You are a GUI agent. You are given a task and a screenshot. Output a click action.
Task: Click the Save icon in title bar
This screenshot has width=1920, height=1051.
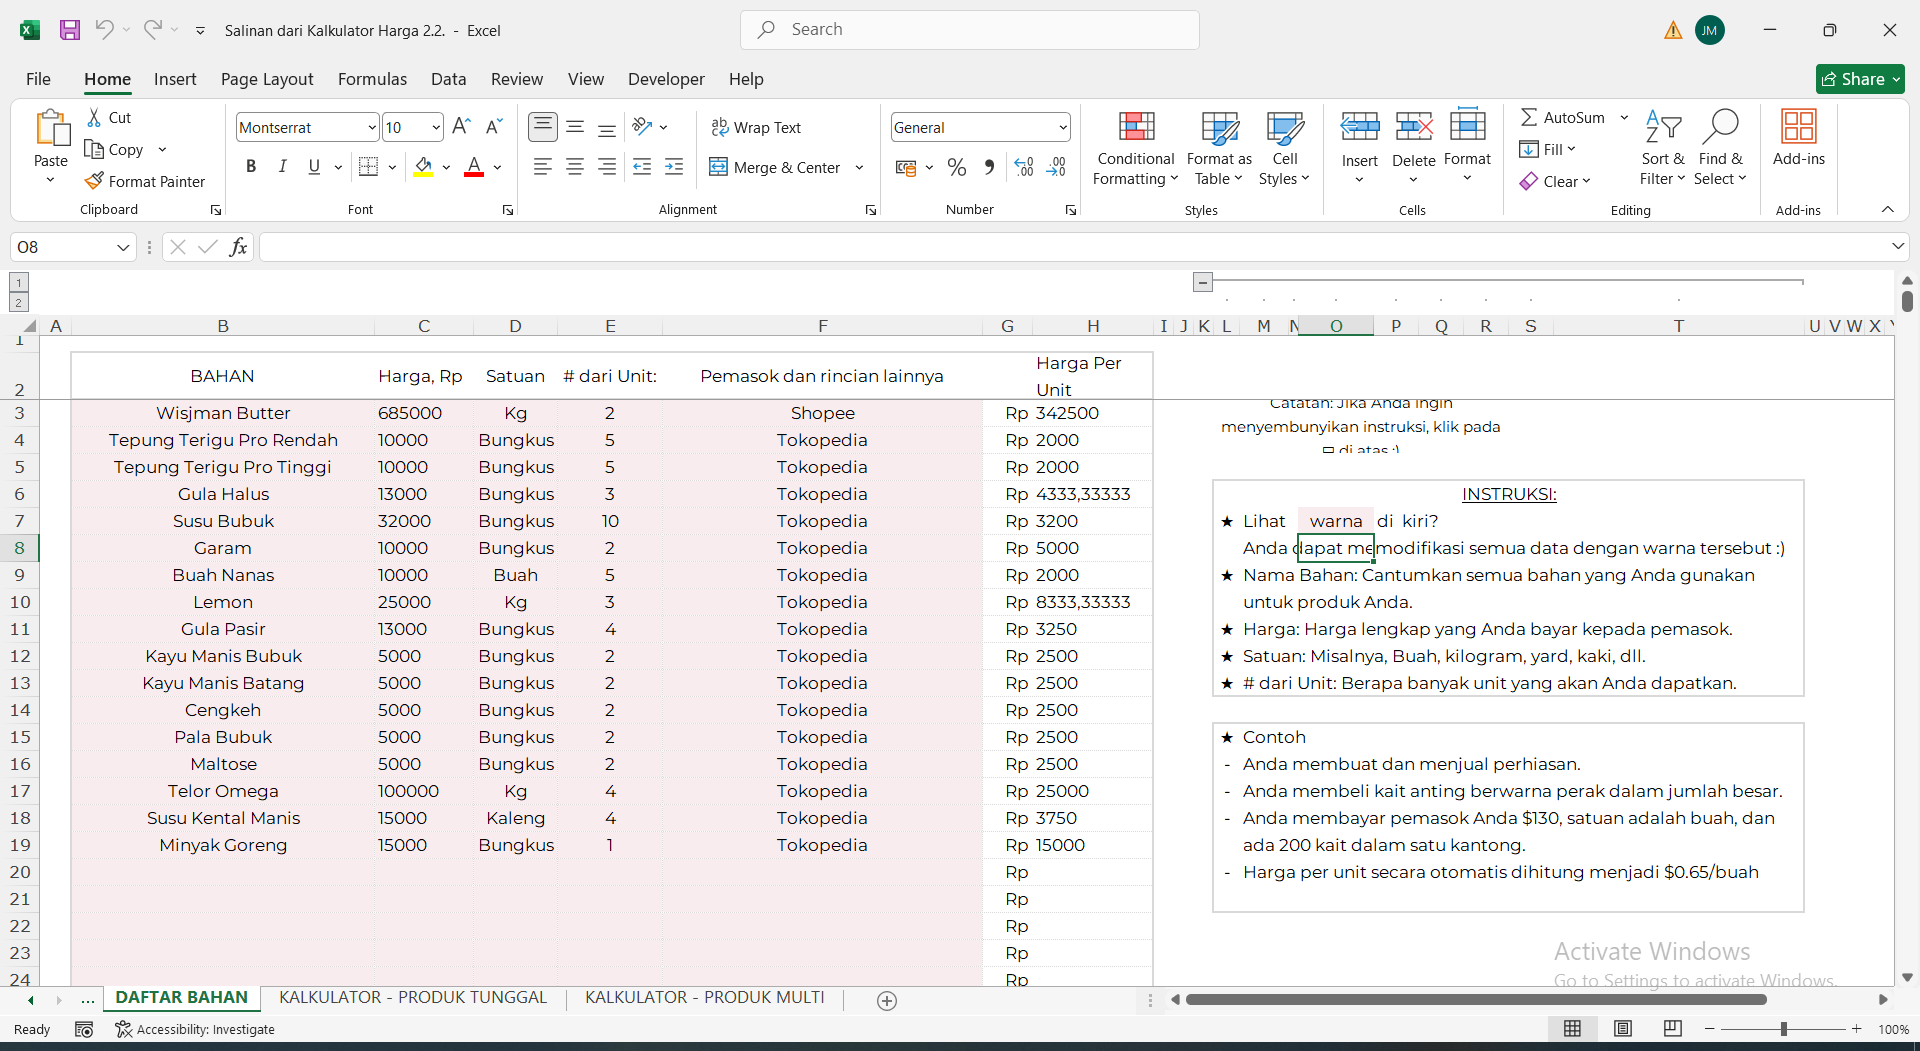click(x=69, y=30)
